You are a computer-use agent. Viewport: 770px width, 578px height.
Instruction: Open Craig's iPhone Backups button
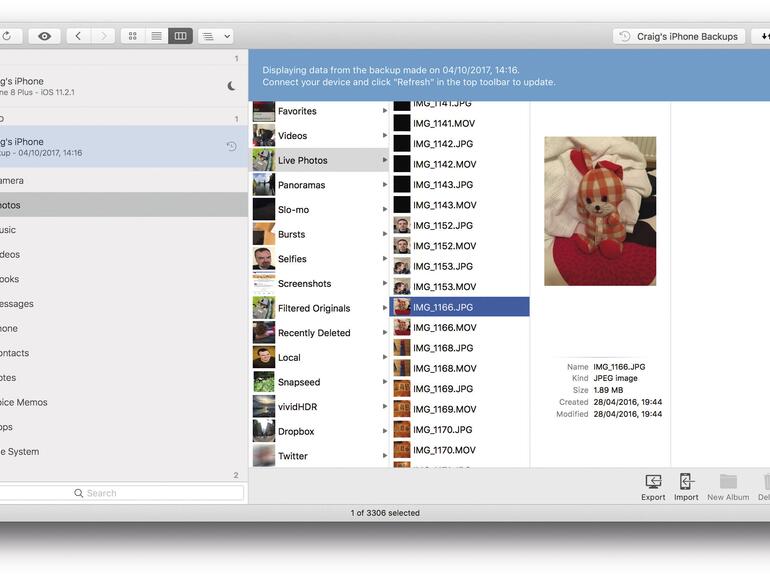coord(679,36)
